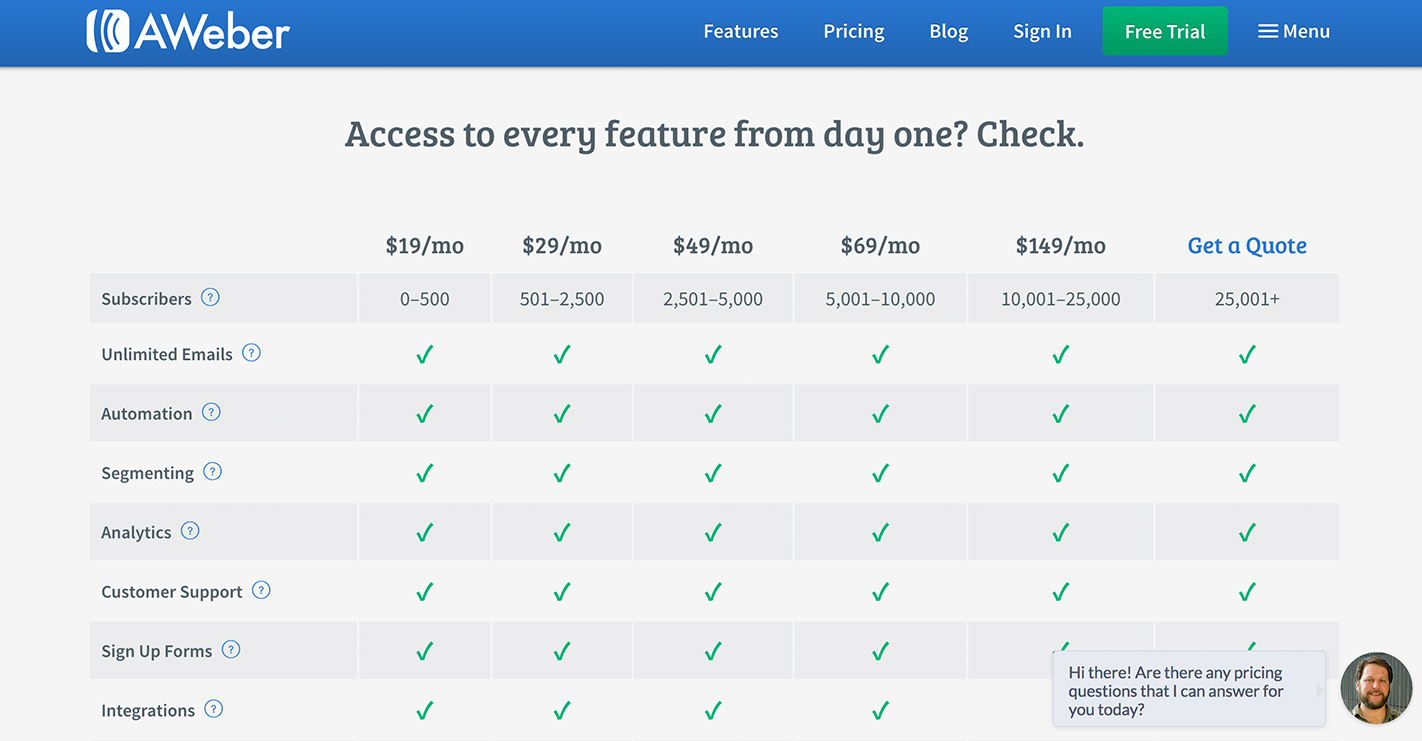Click Get a Quote link
This screenshot has height=741, width=1422.
pyautogui.click(x=1247, y=246)
